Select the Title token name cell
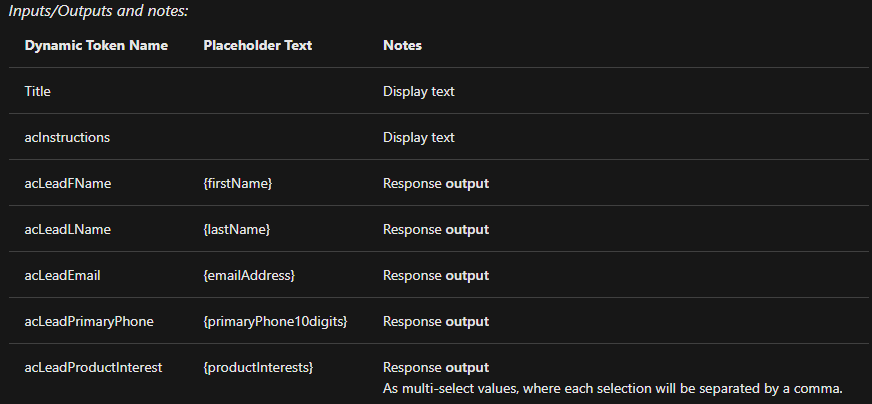Screen dimensions: 872x404 point(37,91)
